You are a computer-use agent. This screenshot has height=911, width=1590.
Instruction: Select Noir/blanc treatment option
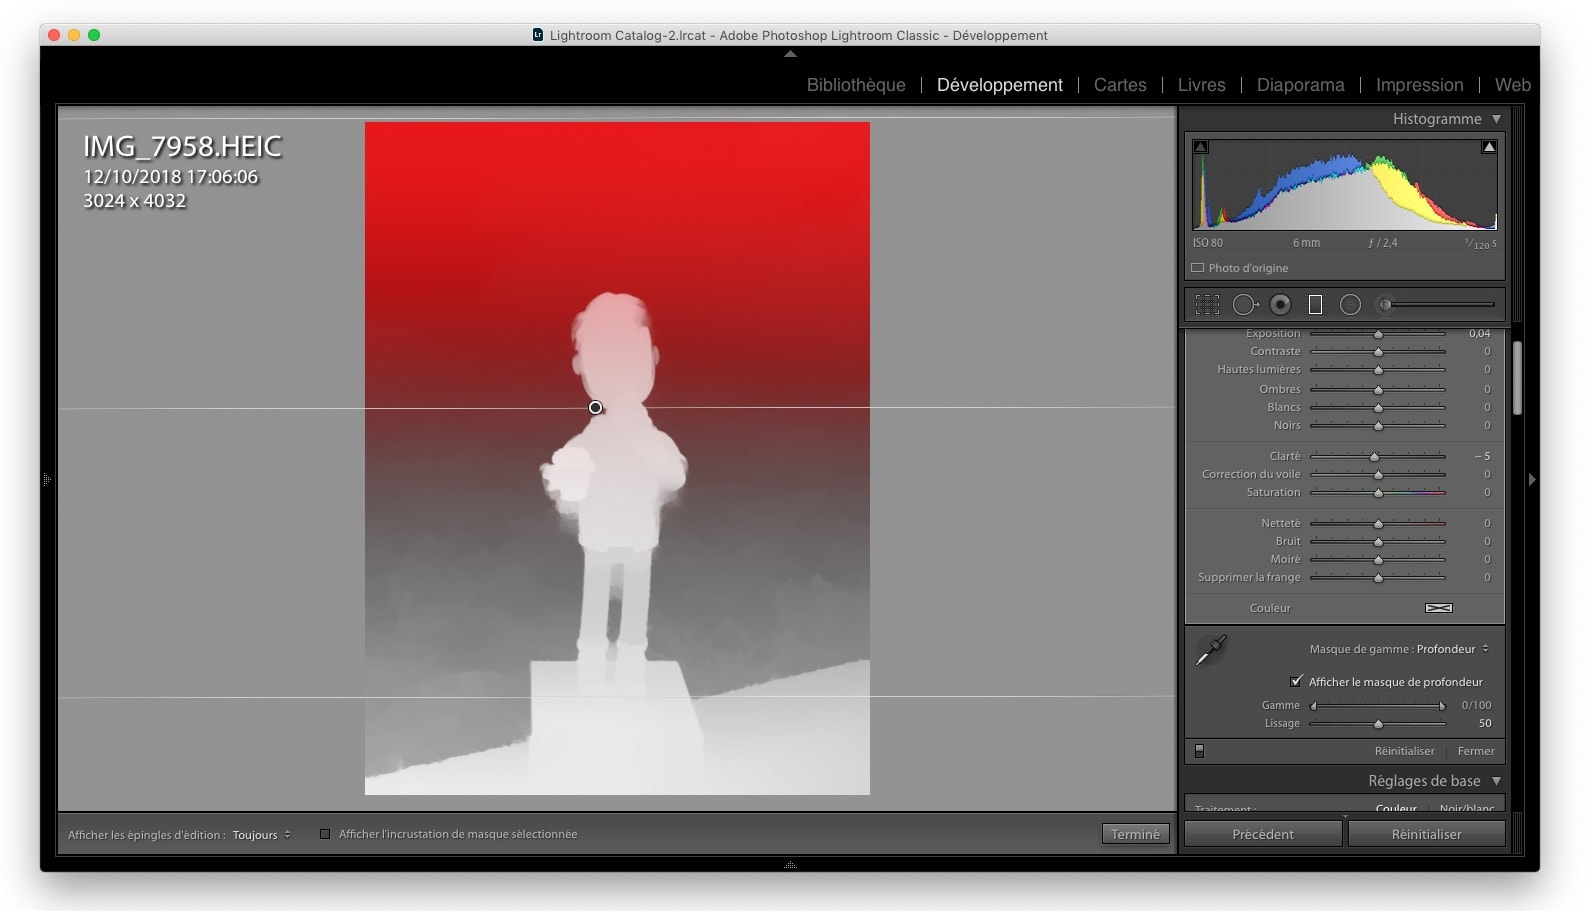coord(1467,807)
